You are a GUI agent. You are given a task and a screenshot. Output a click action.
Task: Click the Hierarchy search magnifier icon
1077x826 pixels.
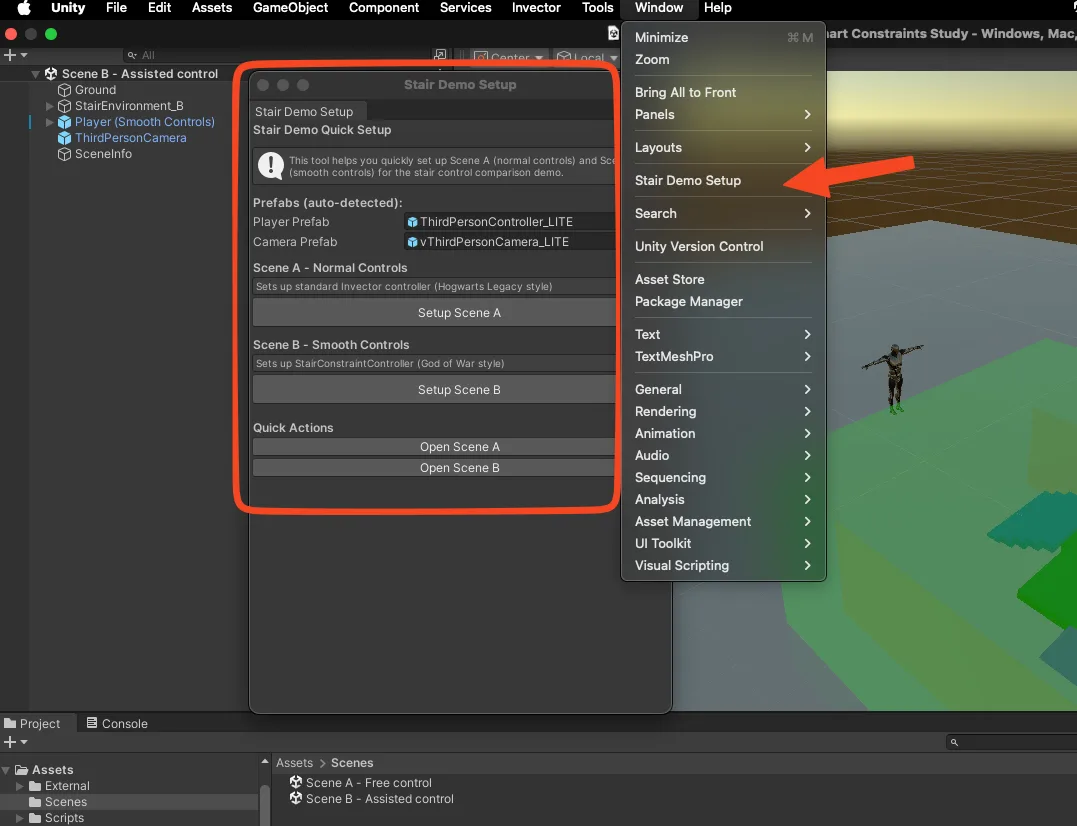pos(132,55)
